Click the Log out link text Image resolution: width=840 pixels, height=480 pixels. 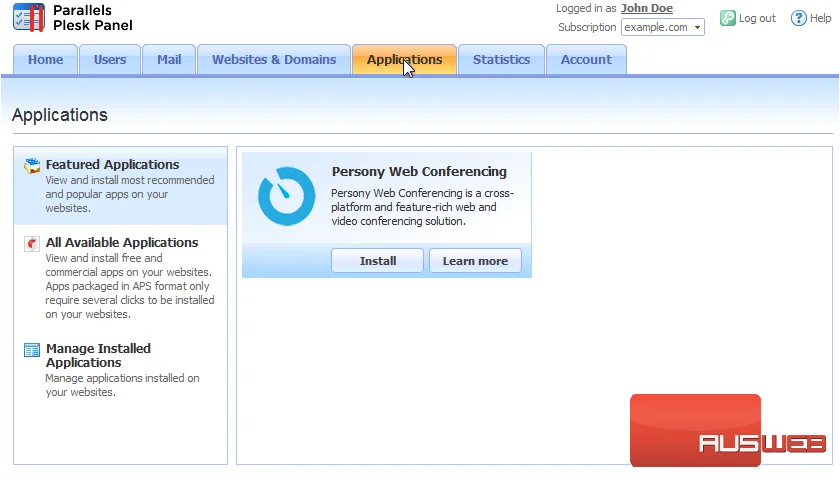(757, 18)
